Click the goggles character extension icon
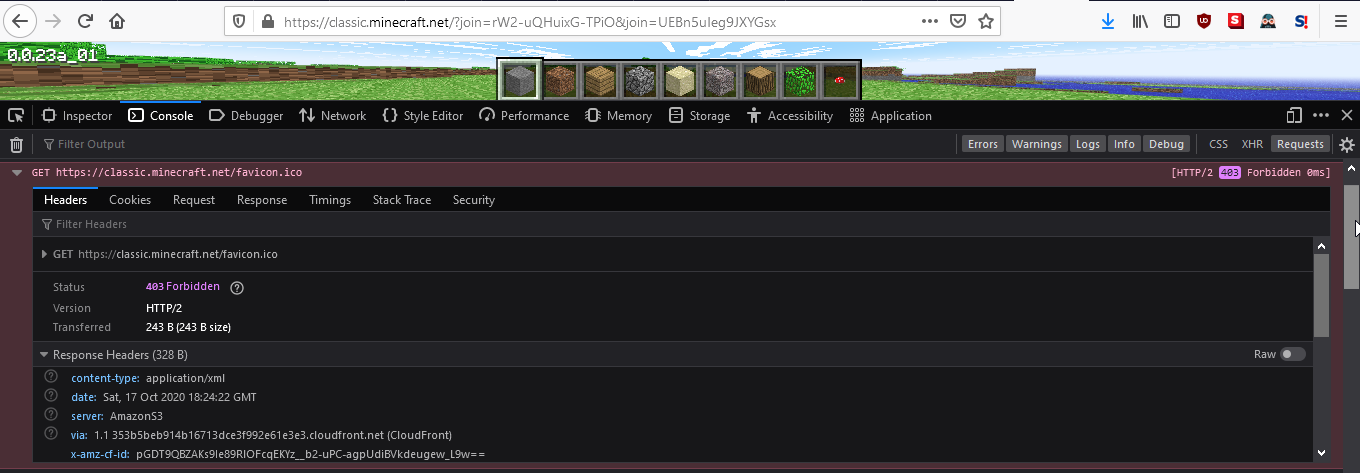 (x=1268, y=21)
